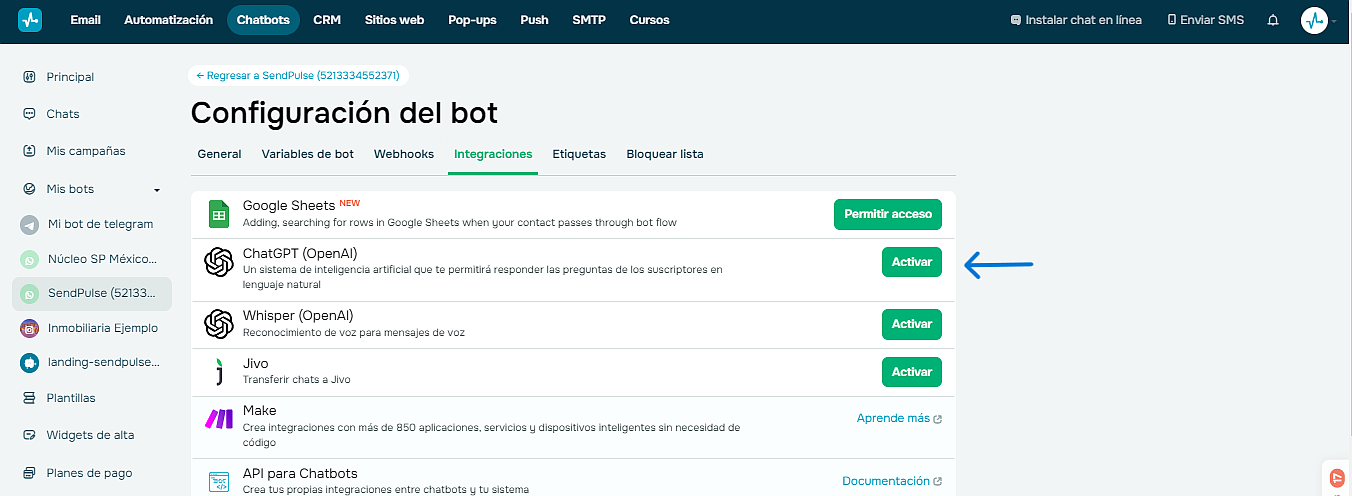Collapse the Mis bots dropdown arrow
The height and width of the screenshot is (496, 1352).
(156, 190)
